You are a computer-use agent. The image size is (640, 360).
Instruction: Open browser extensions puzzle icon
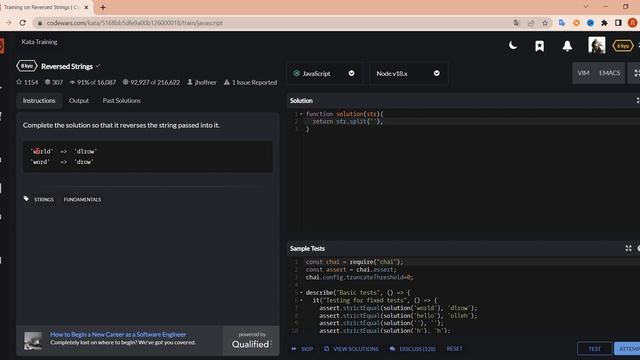(x=604, y=23)
